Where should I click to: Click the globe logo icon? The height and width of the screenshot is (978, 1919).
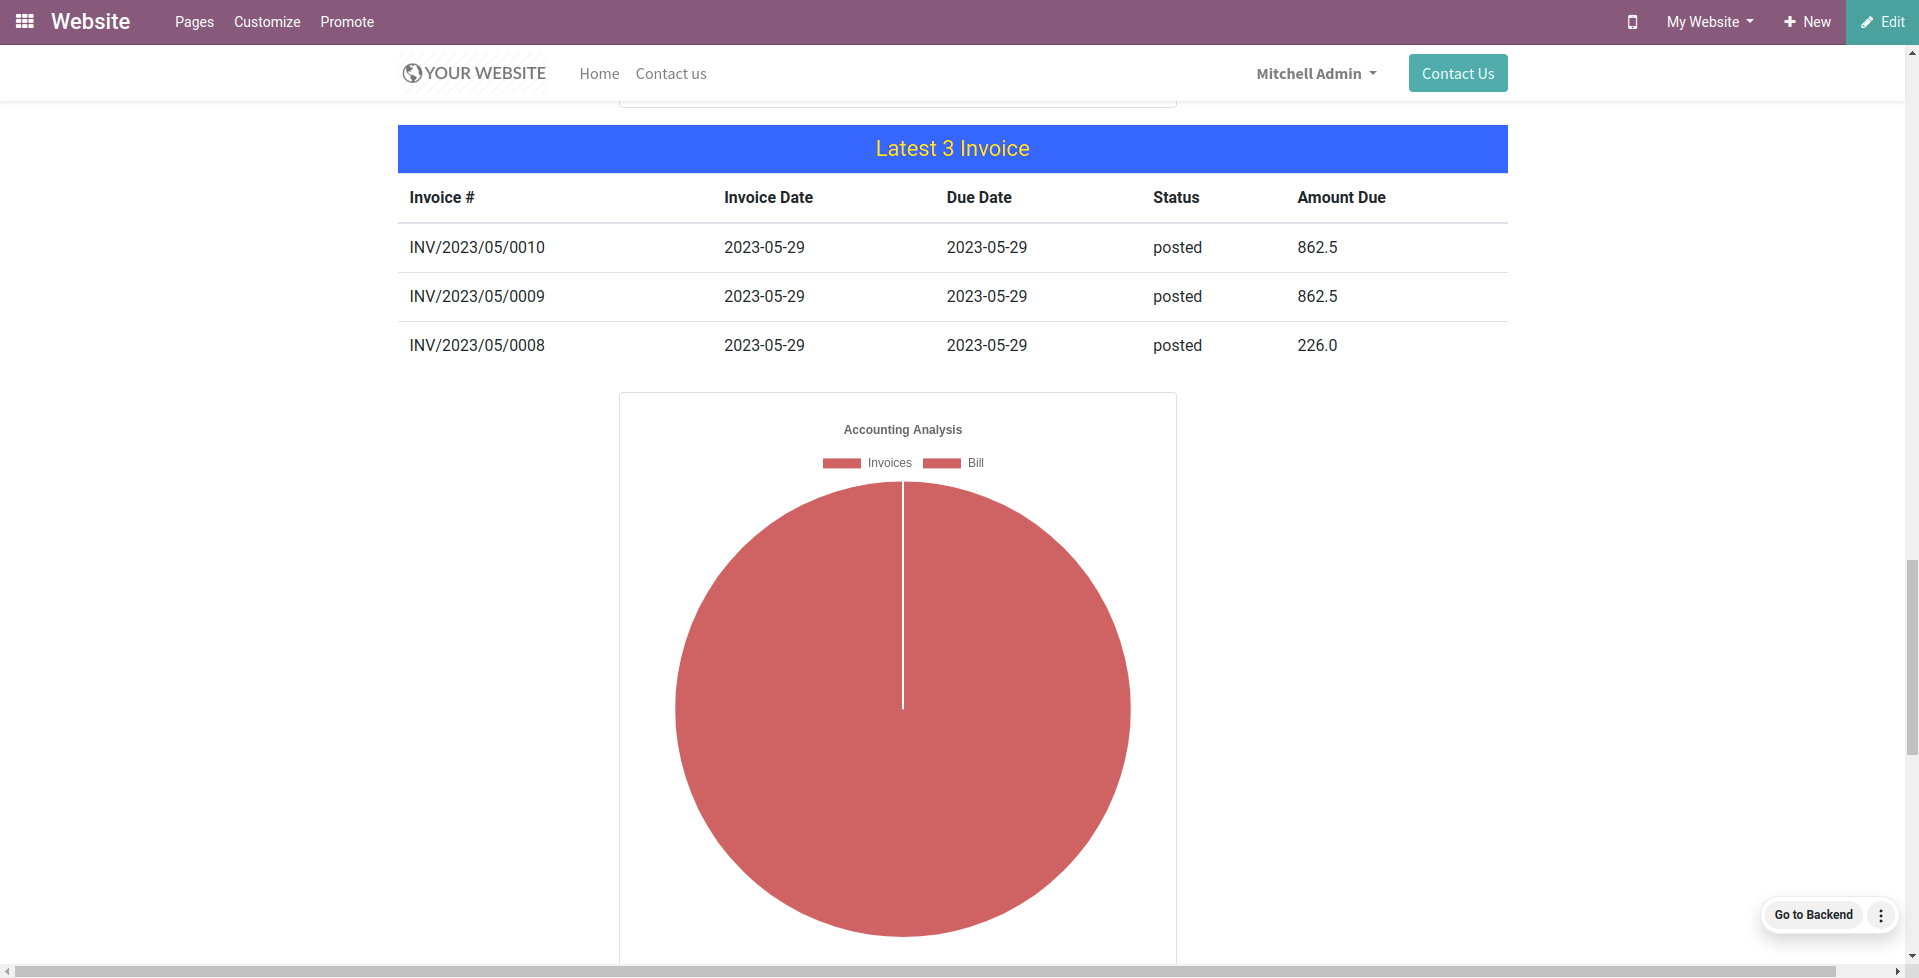click(x=412, y=73)
